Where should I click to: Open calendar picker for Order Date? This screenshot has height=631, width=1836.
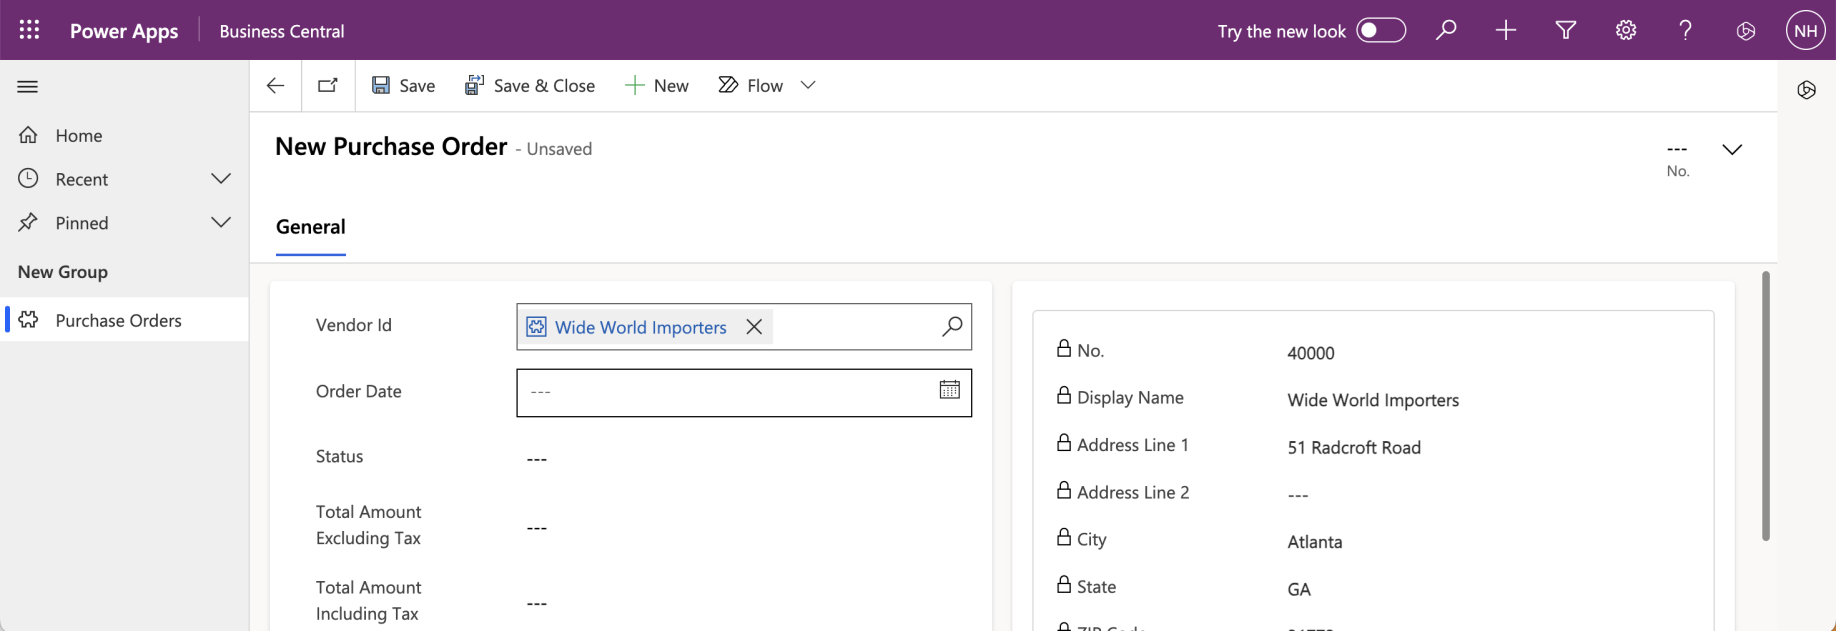coord(949,390)
